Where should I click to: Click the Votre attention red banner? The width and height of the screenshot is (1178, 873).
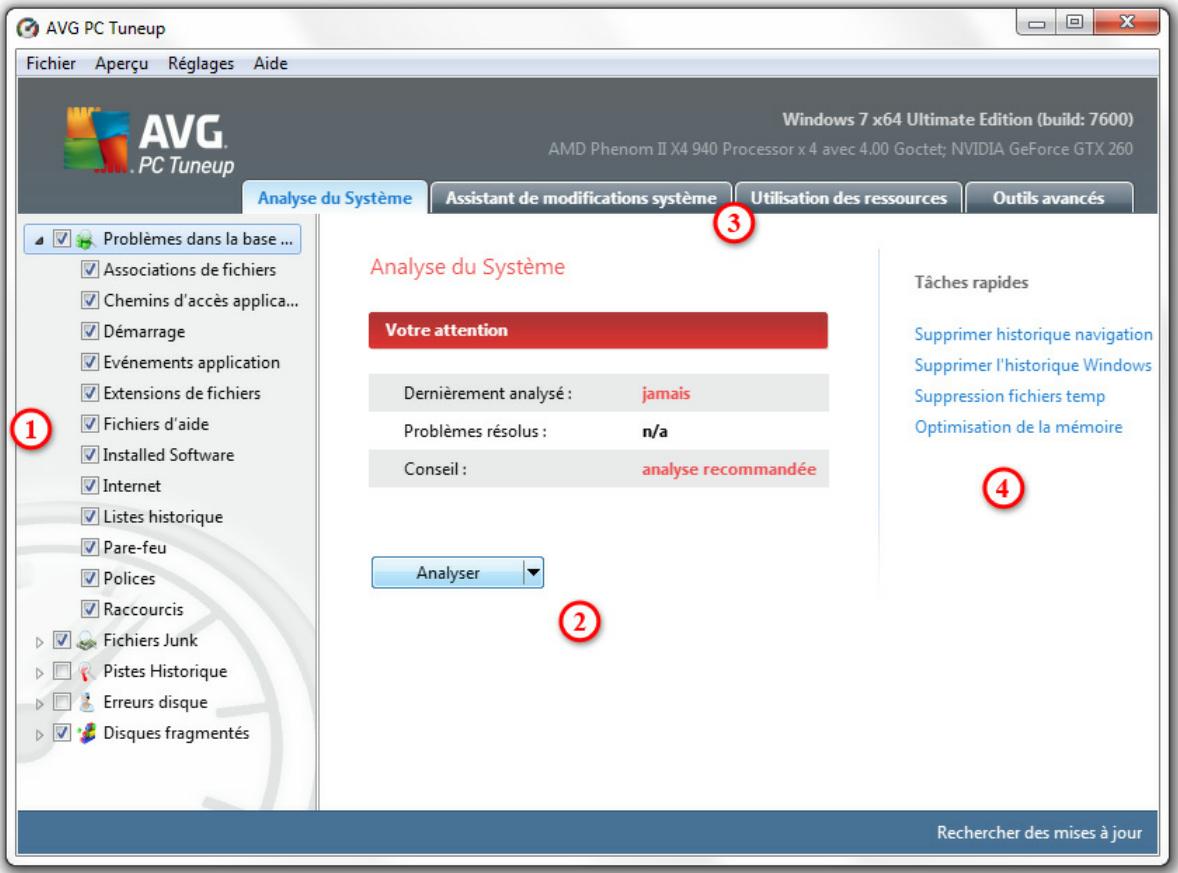[598, 330]
